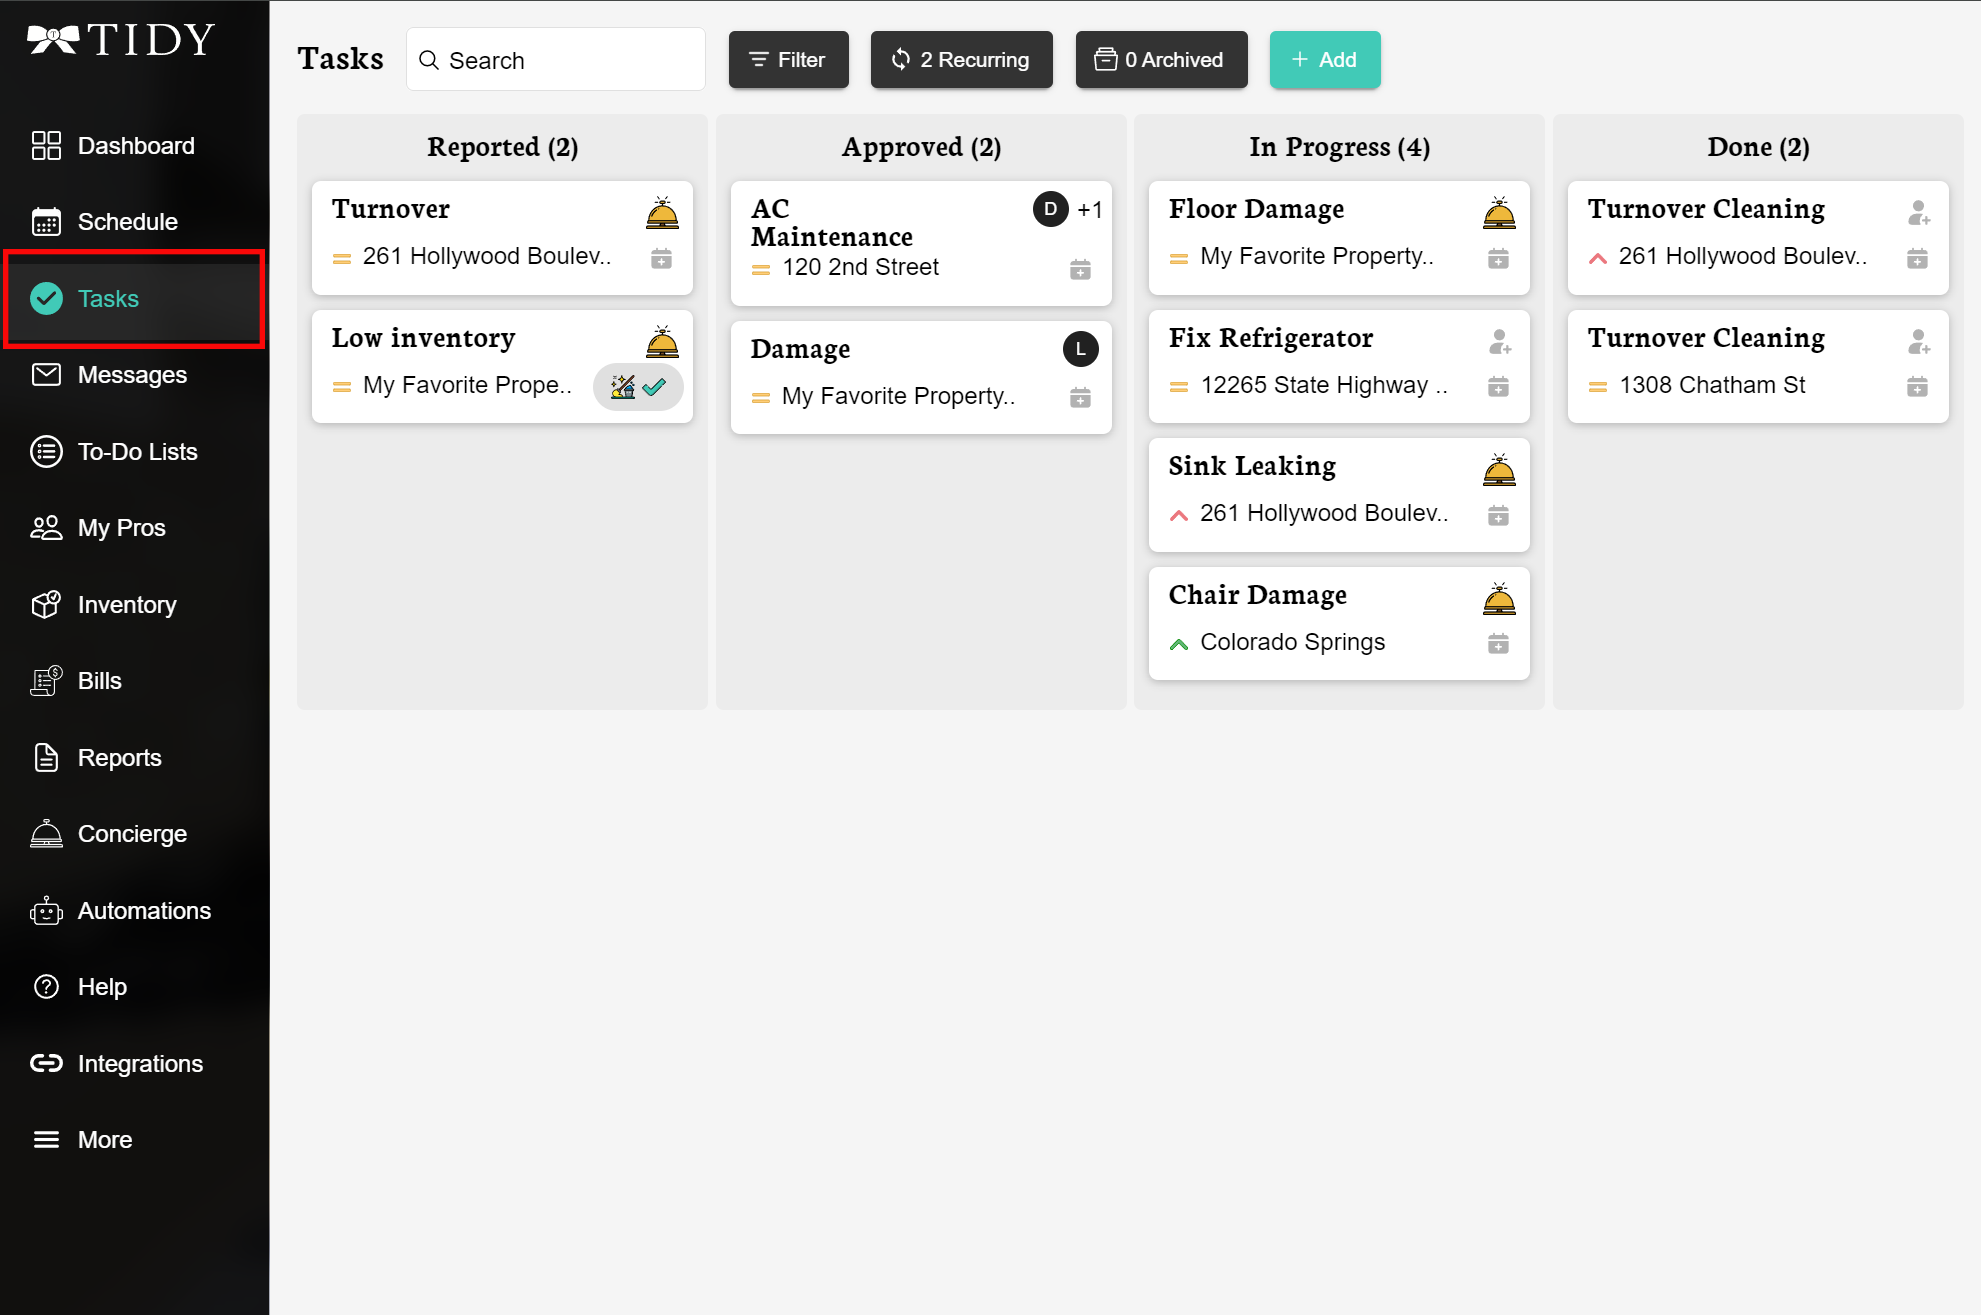This screenshot has height=1315, width=1981.
Task: Add a new task
Action: [x=1324, y=60]
